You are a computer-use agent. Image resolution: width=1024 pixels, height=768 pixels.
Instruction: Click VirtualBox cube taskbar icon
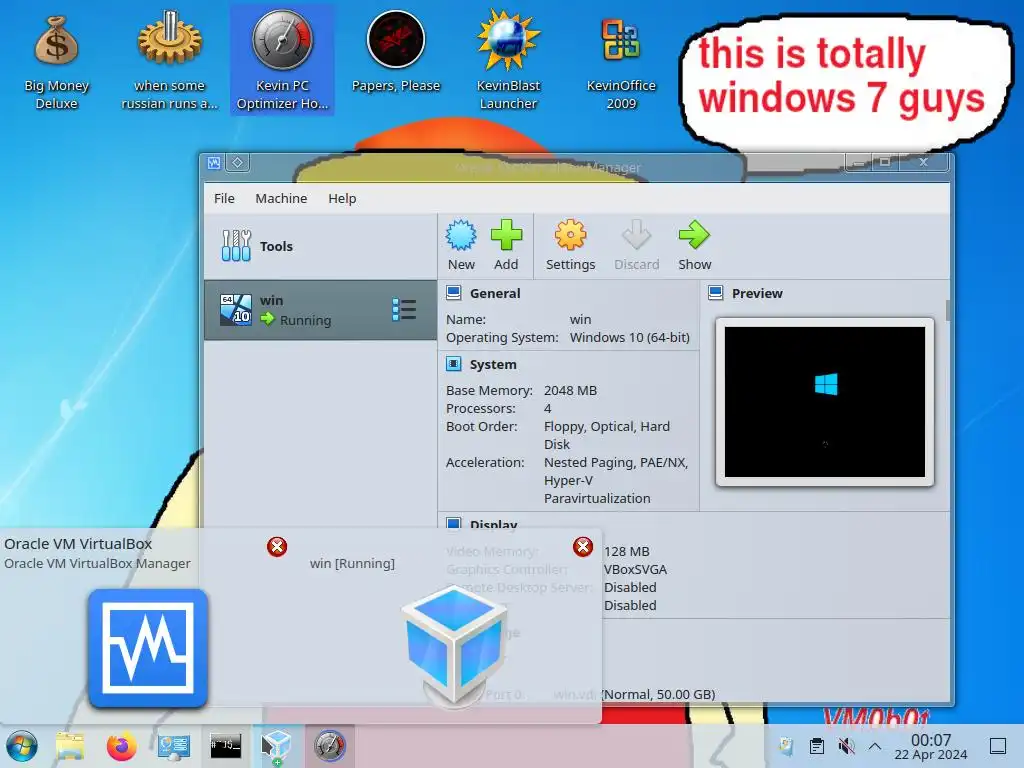tap(277, 746)
